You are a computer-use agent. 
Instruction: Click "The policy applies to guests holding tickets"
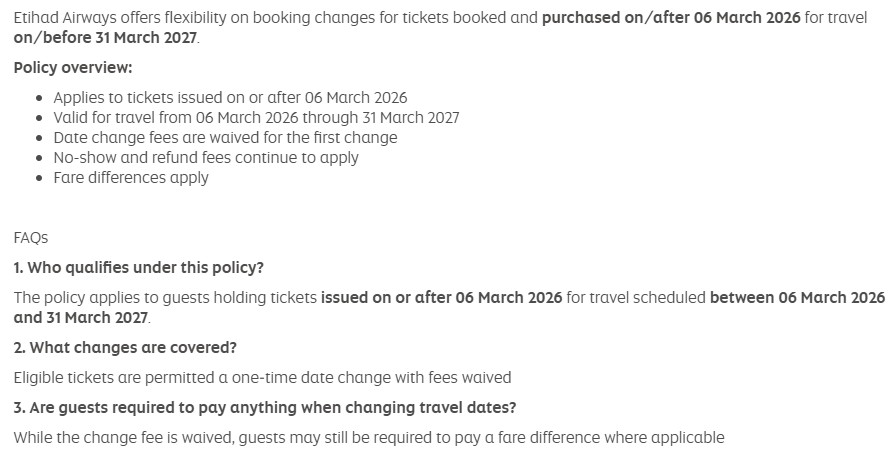pos(165,298)
